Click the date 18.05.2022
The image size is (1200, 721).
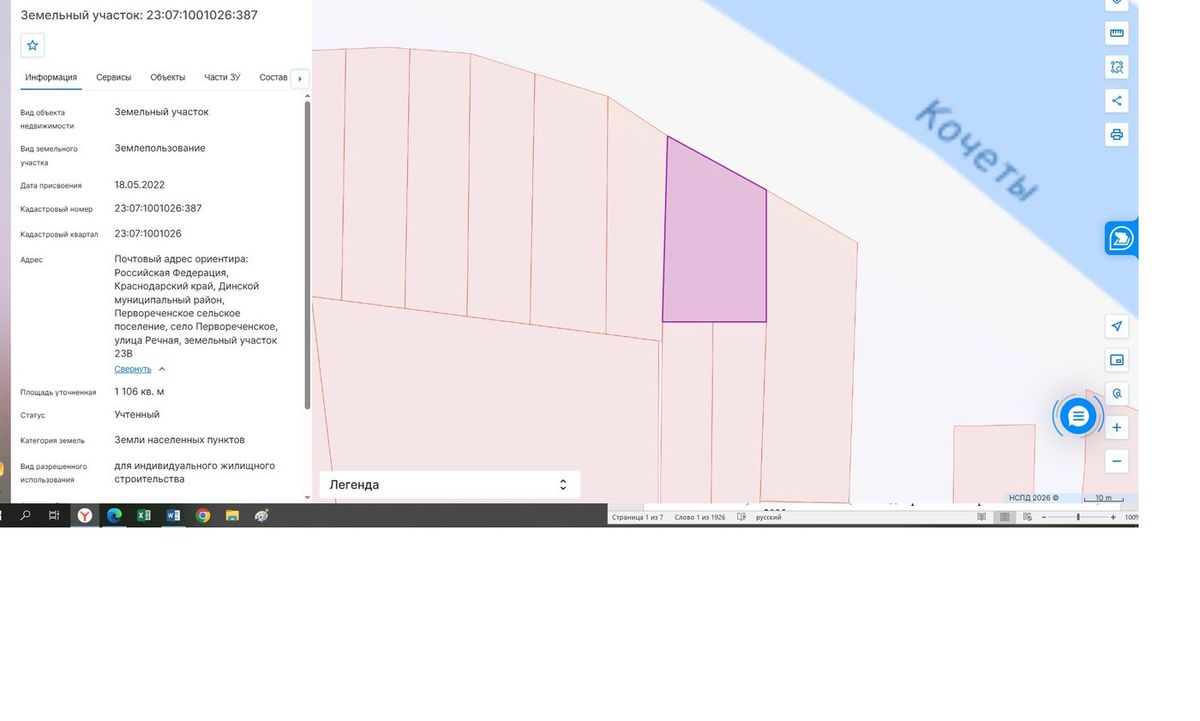click(139, 184)
